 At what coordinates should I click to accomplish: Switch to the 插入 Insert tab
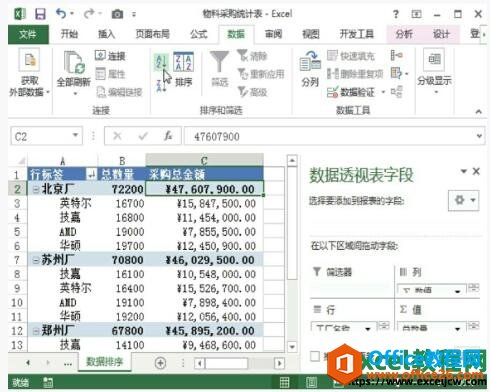click(106, 34)
